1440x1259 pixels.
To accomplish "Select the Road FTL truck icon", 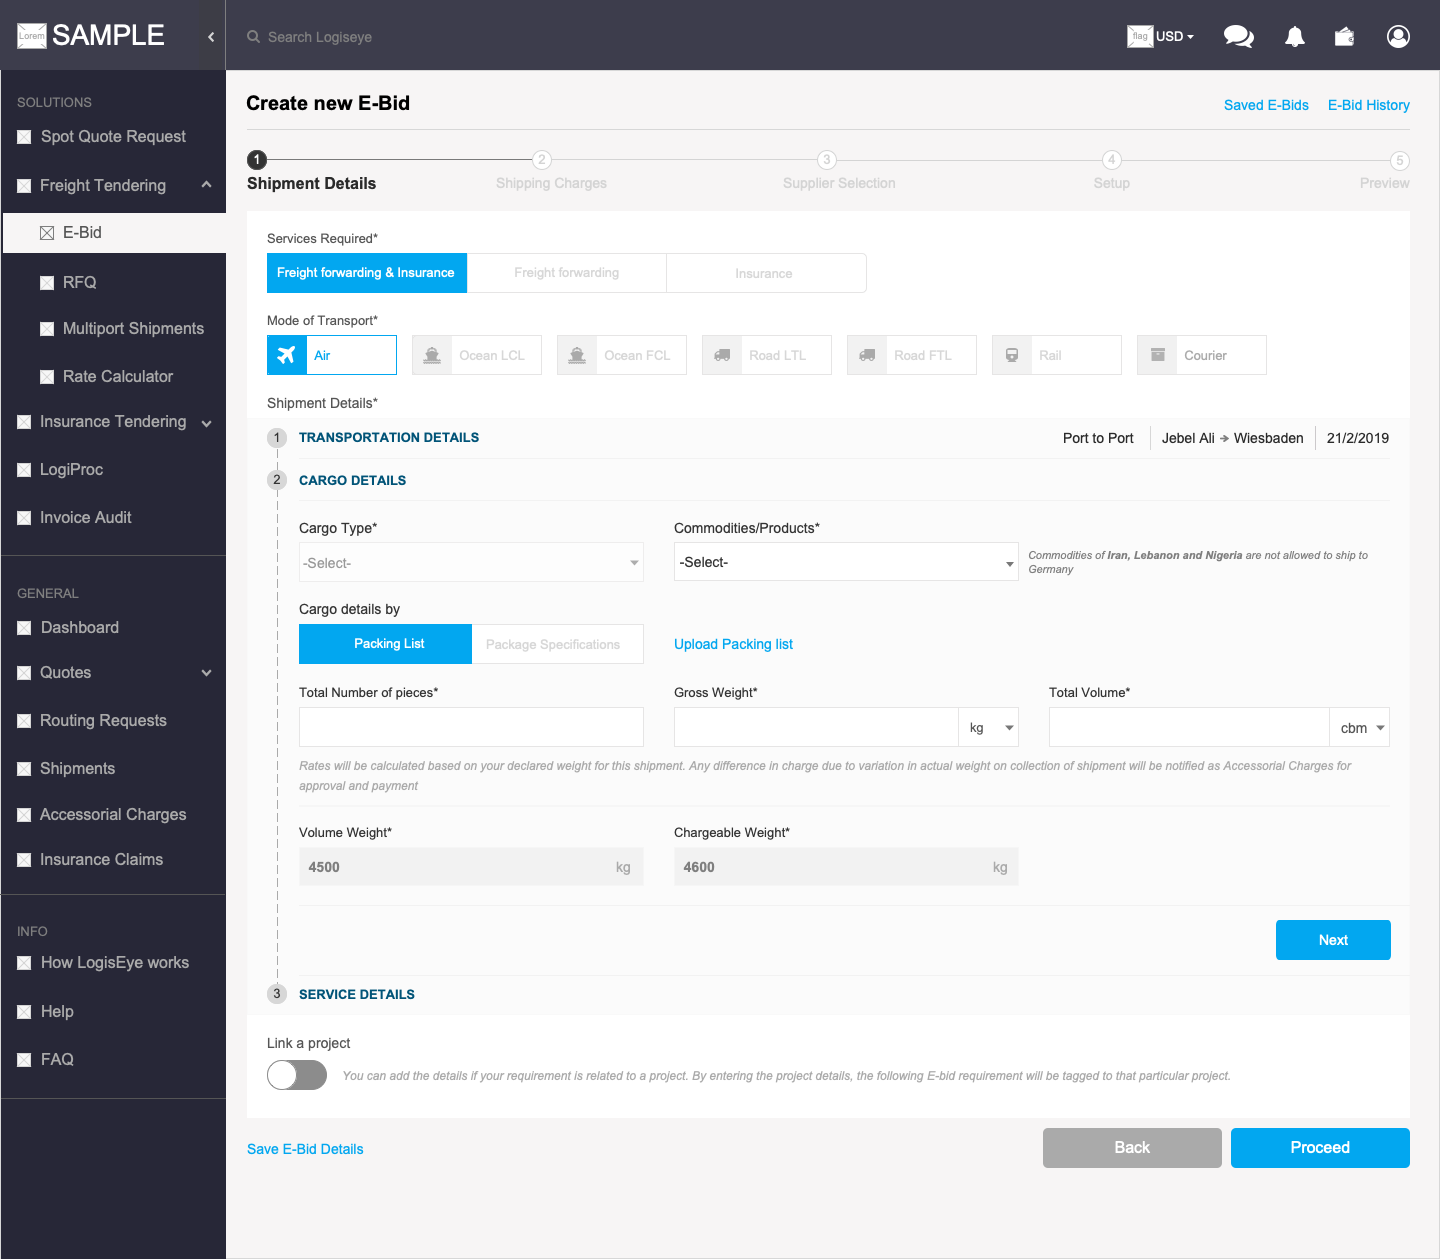I will point(867,355).
